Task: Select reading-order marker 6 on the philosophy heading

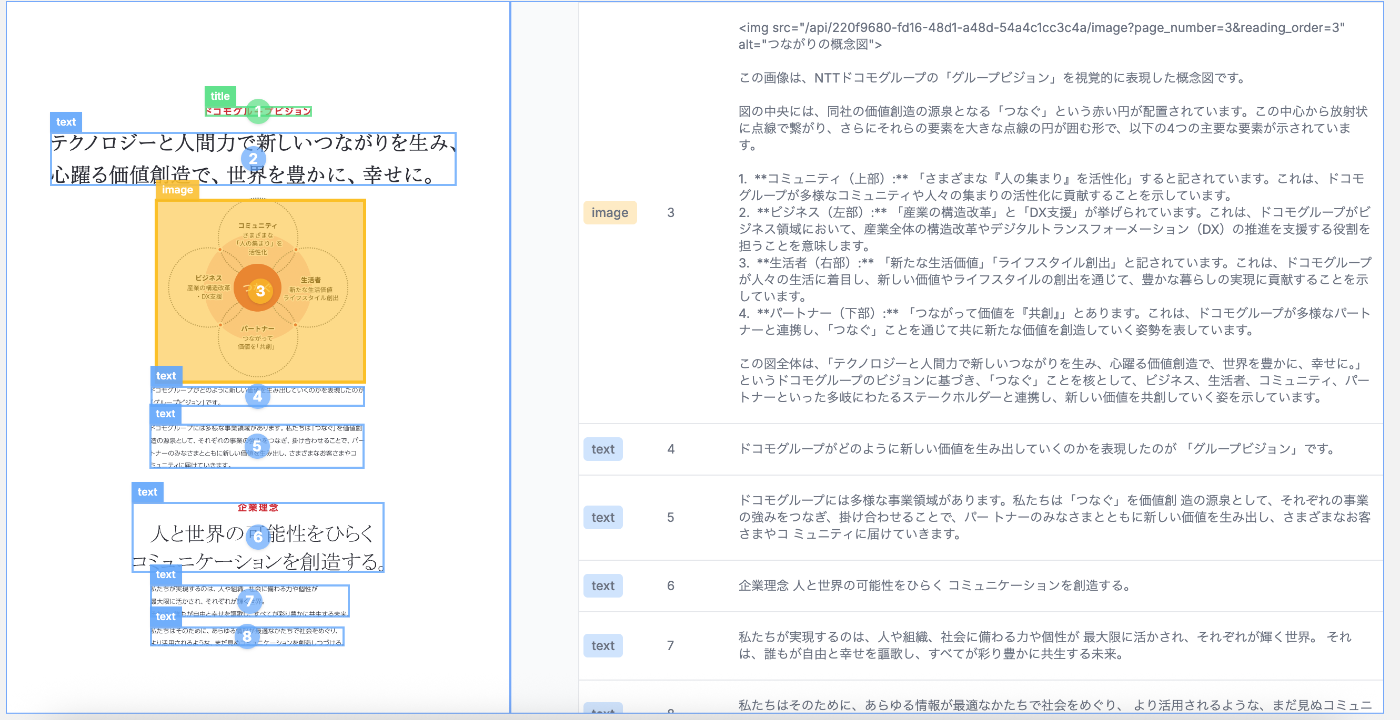Action: 257,537
